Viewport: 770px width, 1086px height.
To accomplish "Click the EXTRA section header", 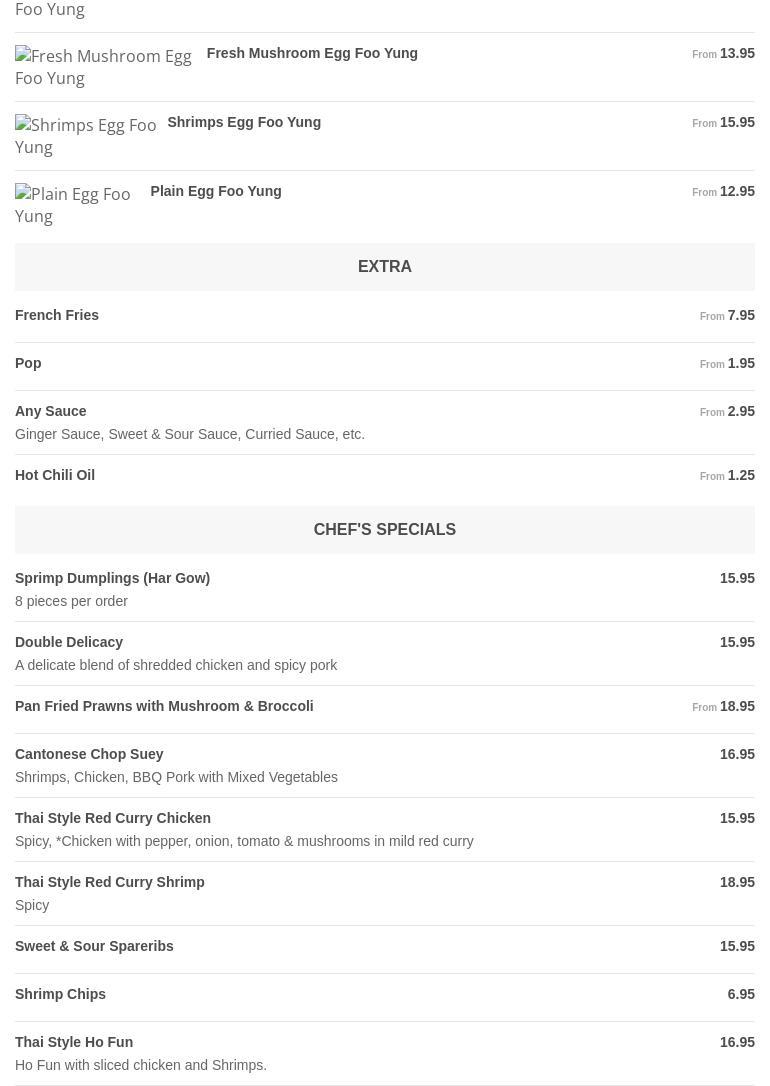I will click(x=384, y=267).
